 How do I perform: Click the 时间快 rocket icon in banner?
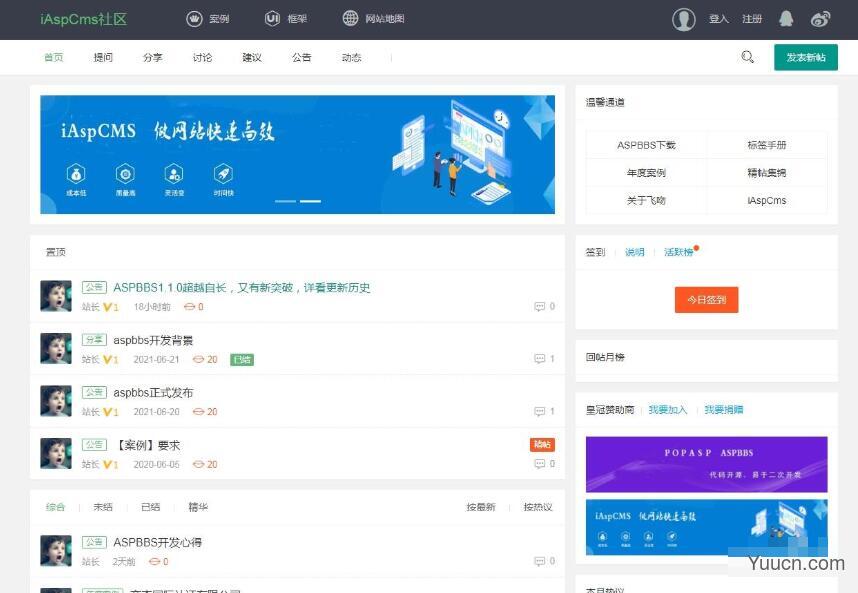tap(223, 175)
